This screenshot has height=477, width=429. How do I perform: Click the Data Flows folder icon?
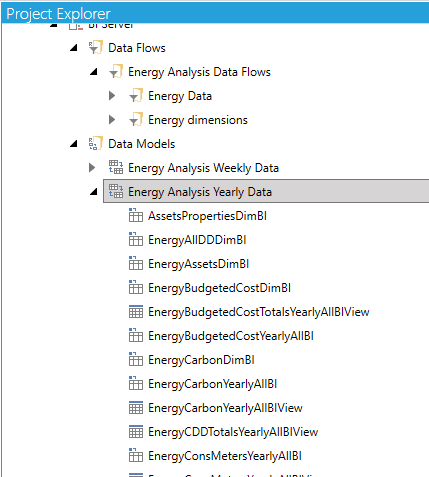pos(96,48)
